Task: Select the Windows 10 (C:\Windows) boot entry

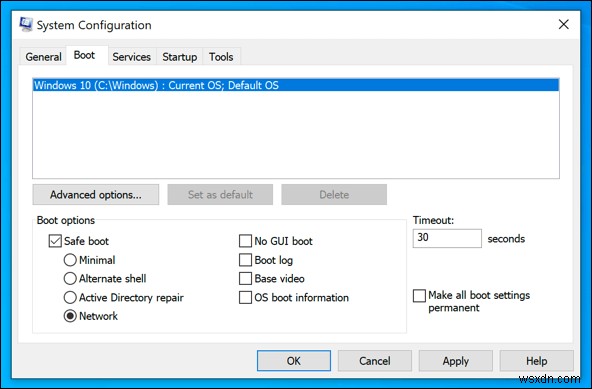Action: tap(296, 85)
